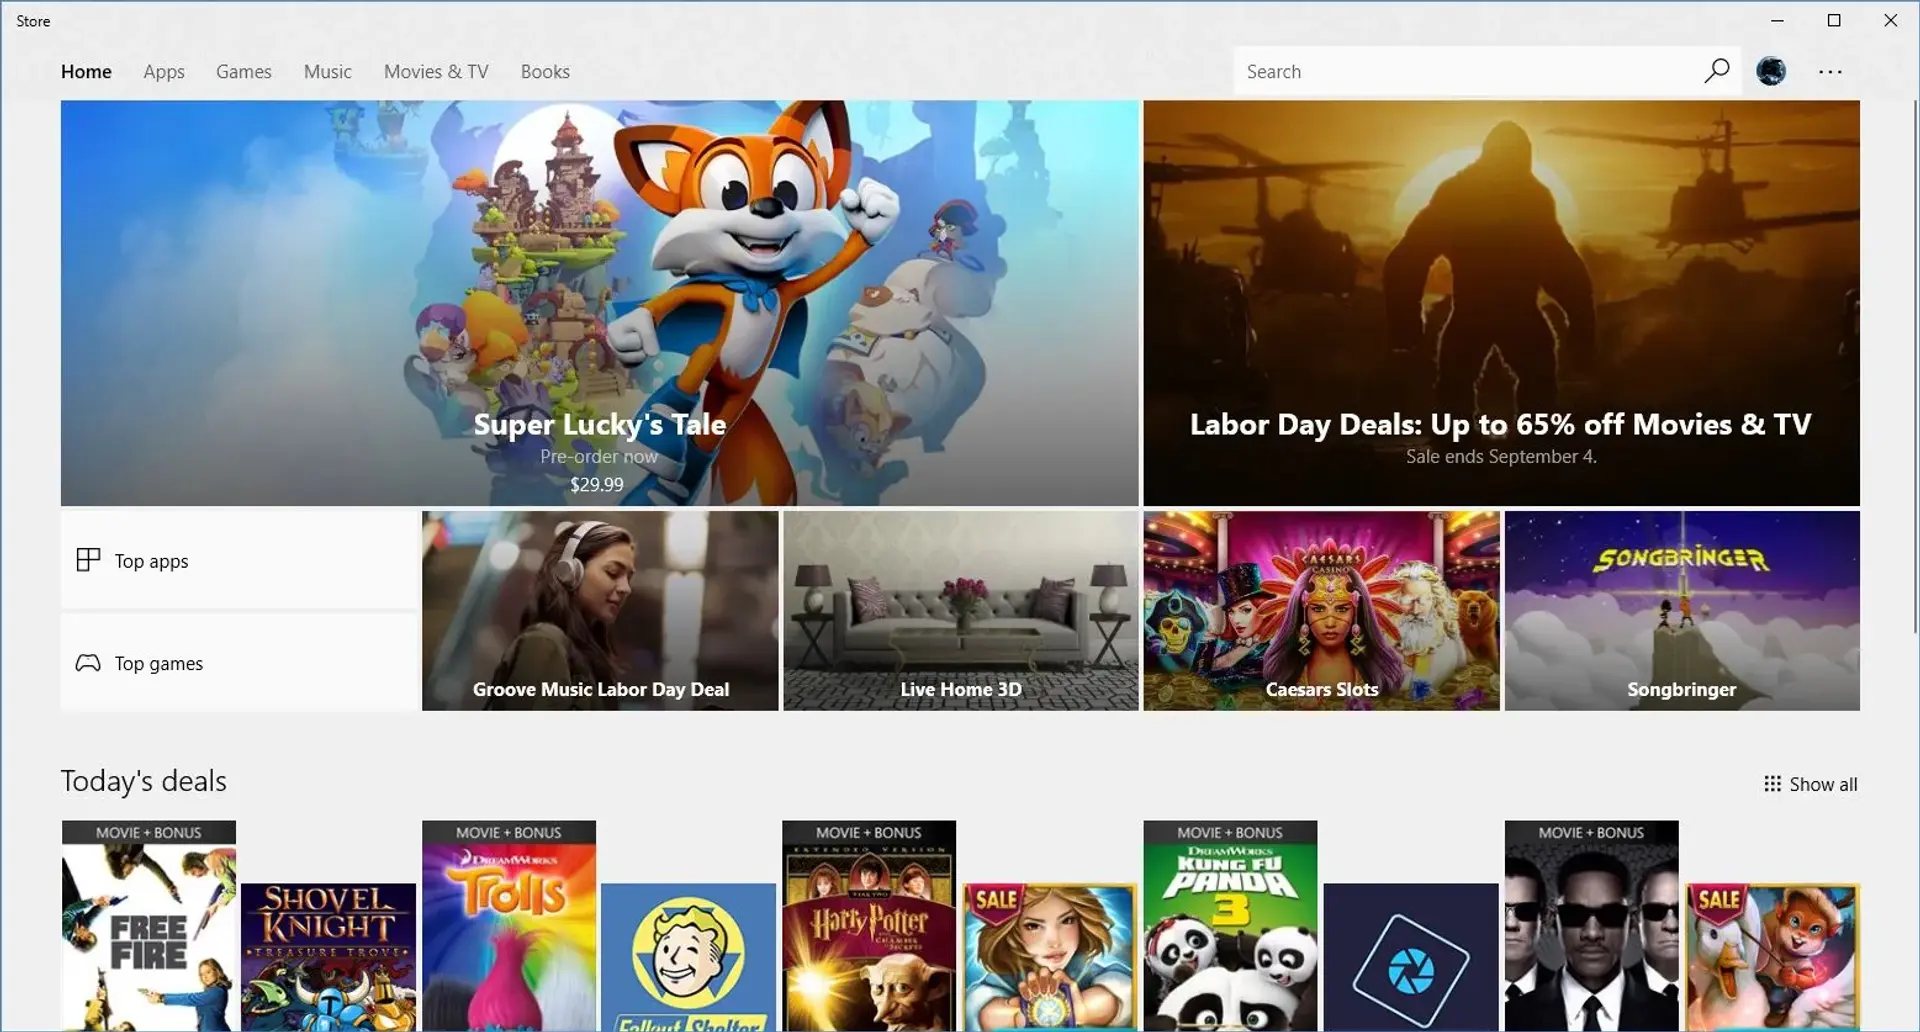Open the SALE game tile with the woman
Image resolution: width=1920 pixels, height=1032 pixels.
tap(1049, 957)
